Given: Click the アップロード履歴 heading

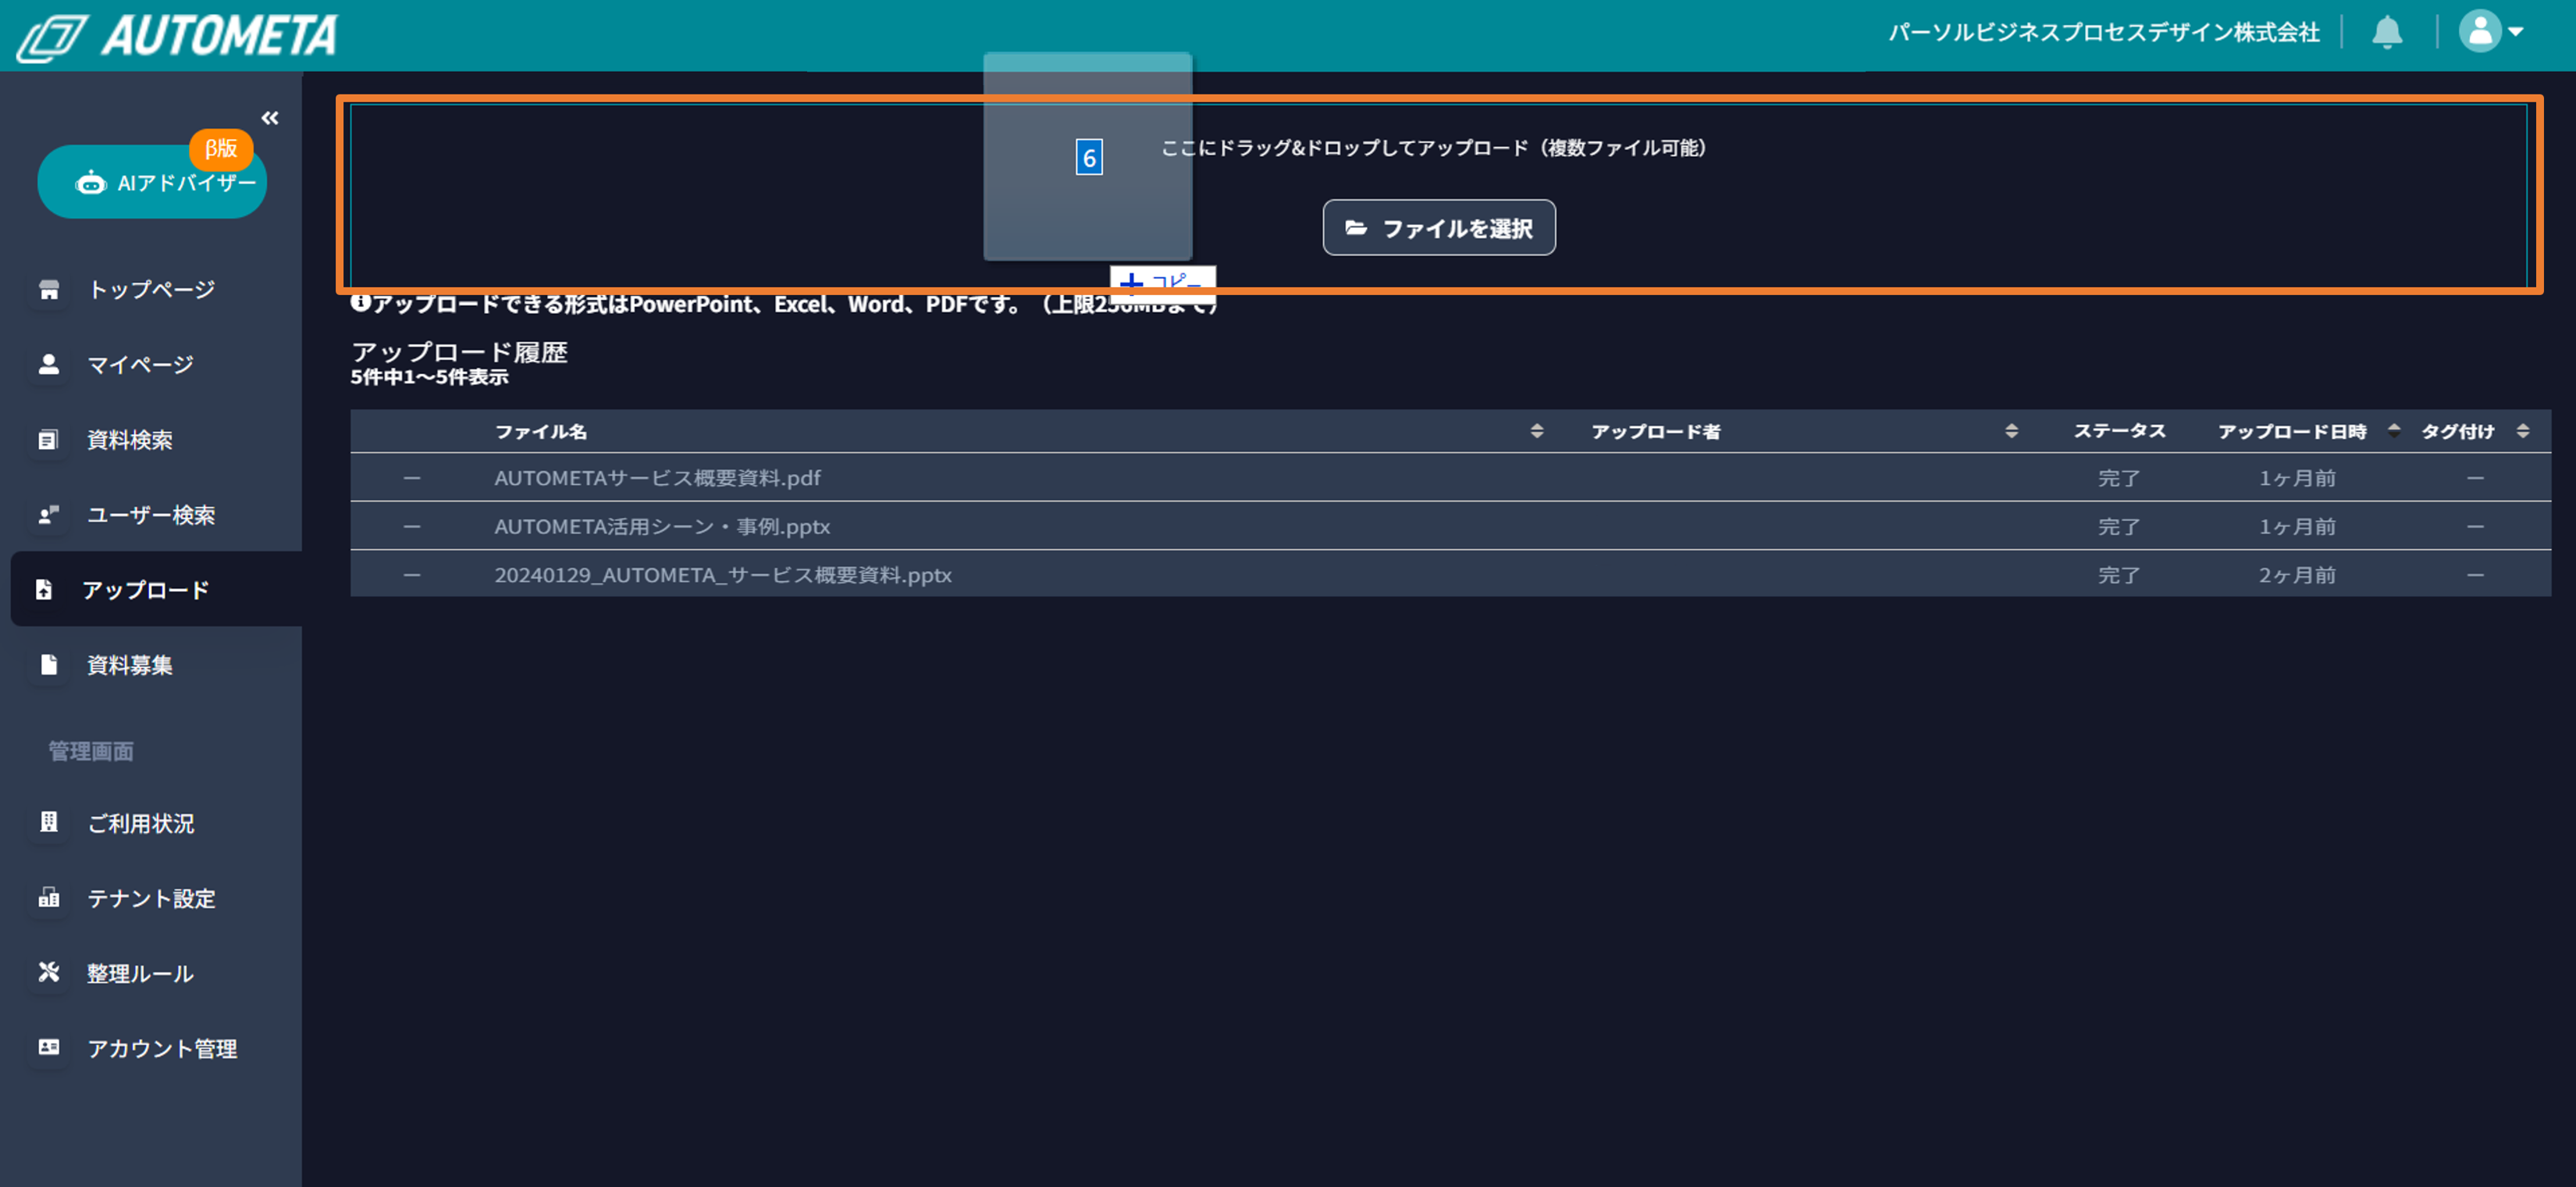Looking at the screenshot, I should (x=459, y=352).
